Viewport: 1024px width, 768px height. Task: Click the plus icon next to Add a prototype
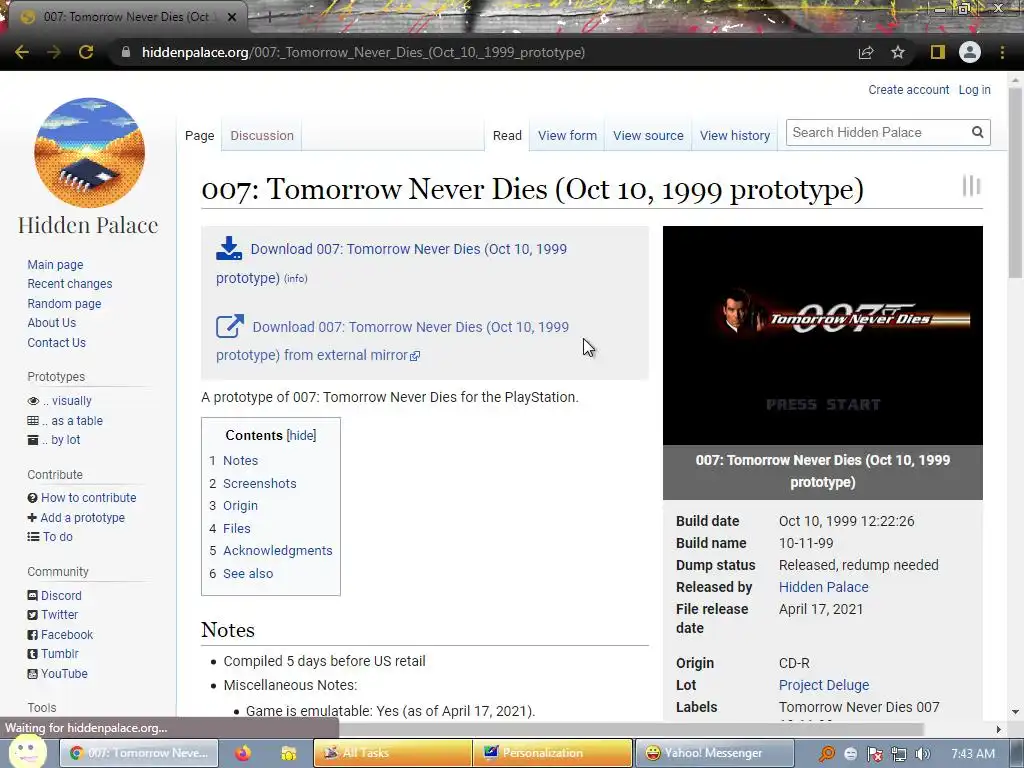[32, 517]
